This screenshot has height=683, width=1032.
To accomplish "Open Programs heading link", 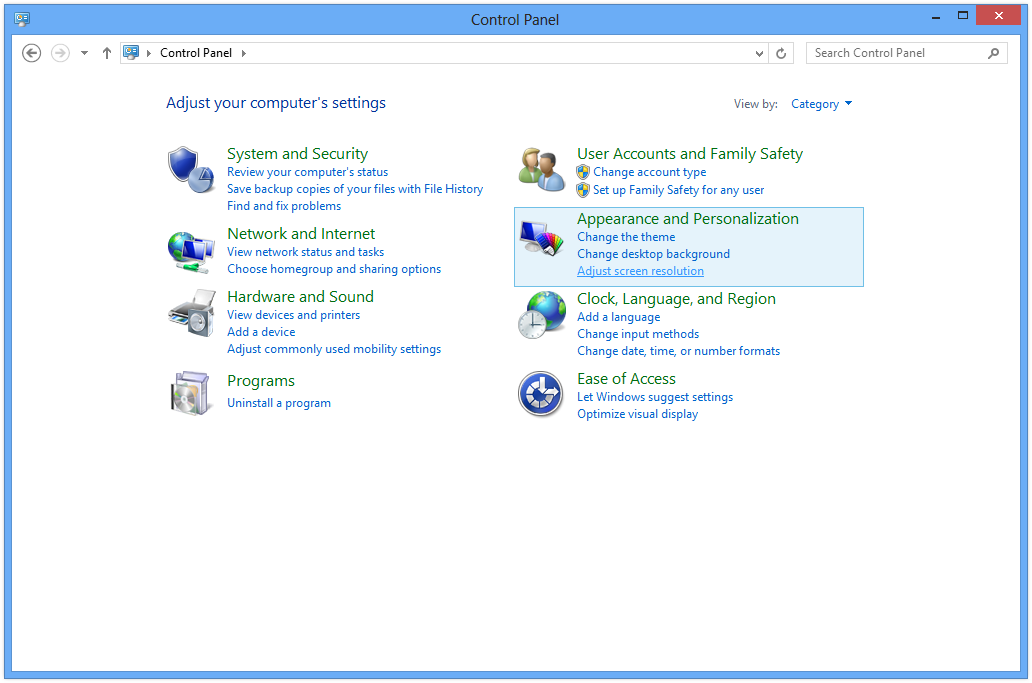I will click(x=261, y=381).
